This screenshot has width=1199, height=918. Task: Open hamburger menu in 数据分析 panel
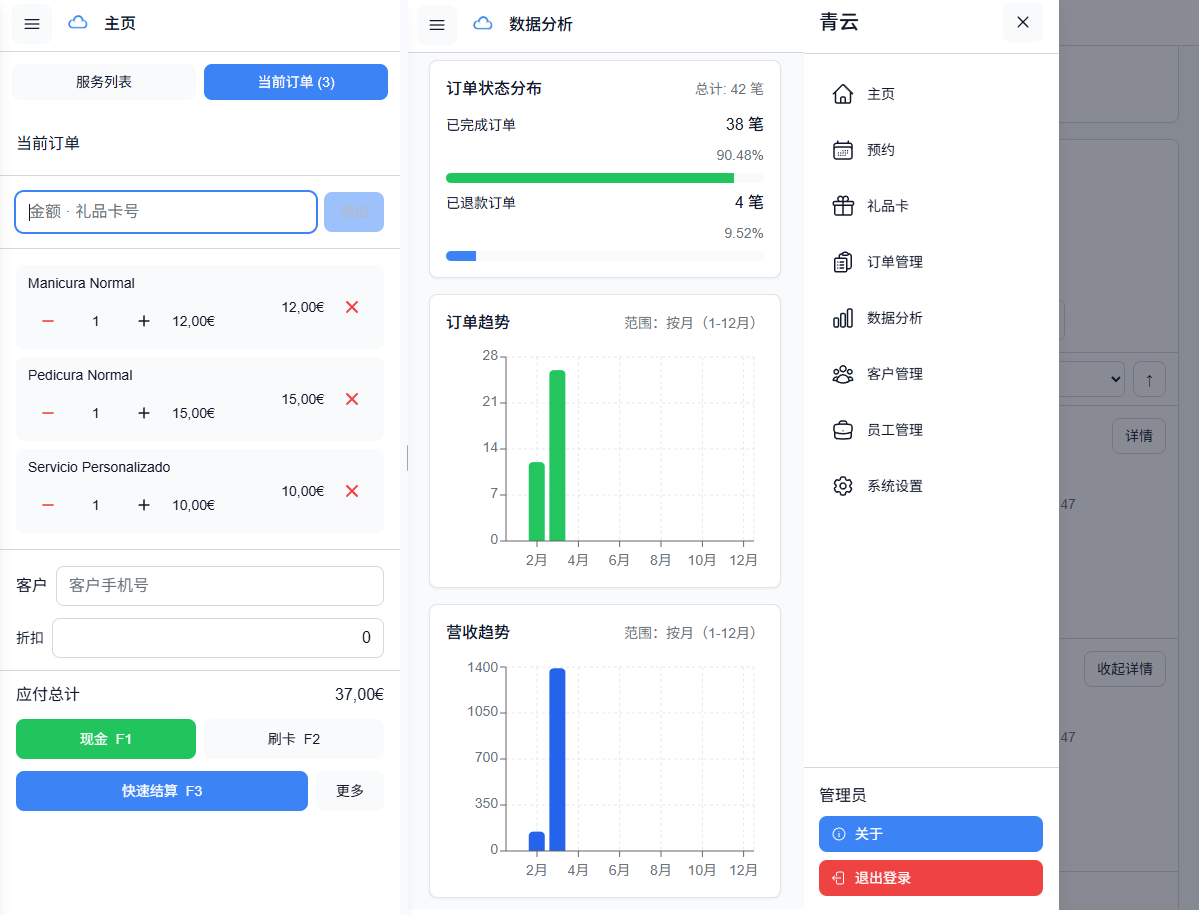pos(437,24)
